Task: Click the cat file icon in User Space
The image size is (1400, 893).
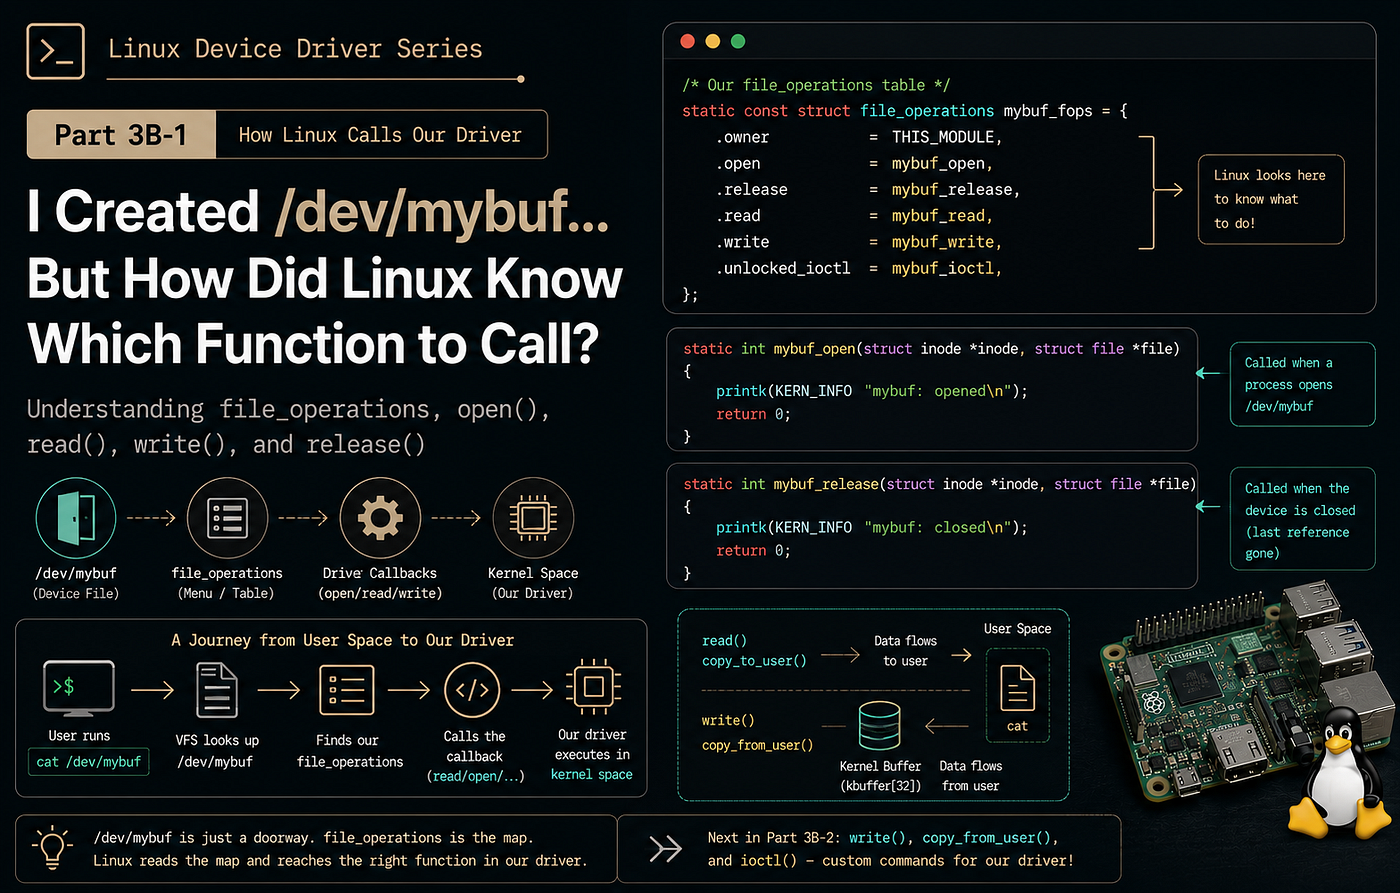Action: (x=1017, y=689)
